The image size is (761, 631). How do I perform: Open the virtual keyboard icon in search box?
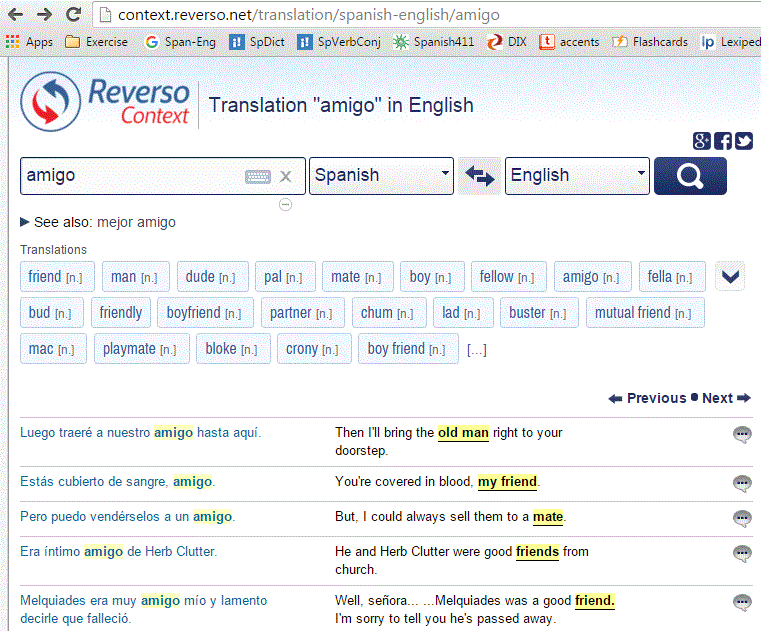click(258, 176)
